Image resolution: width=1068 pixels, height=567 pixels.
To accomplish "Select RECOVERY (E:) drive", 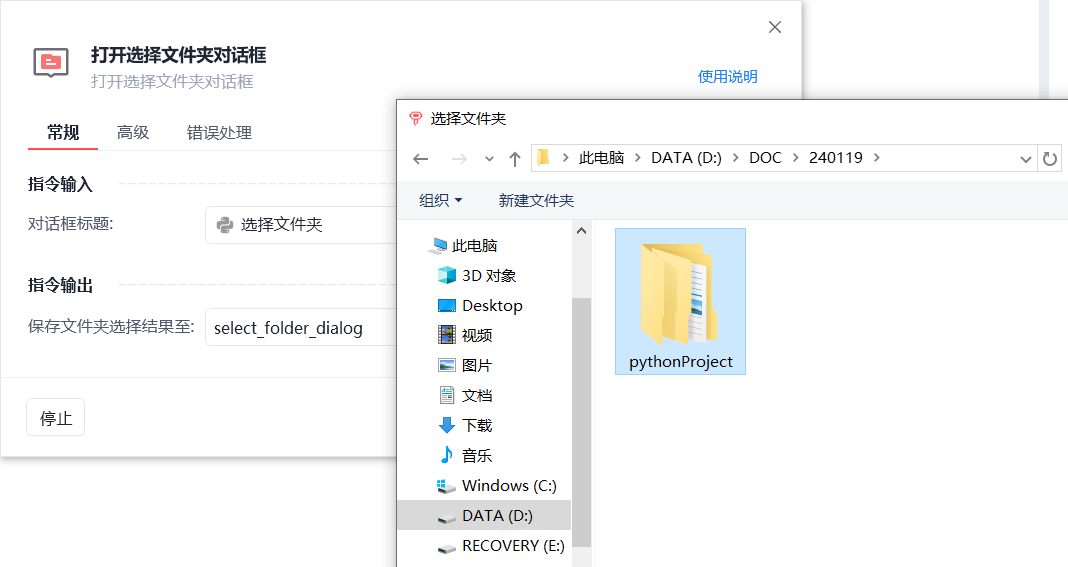I will pos(501,545).
